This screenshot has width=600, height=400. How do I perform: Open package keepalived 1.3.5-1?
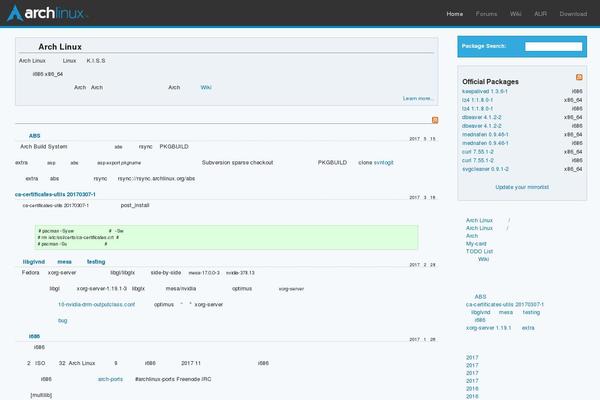484,91
